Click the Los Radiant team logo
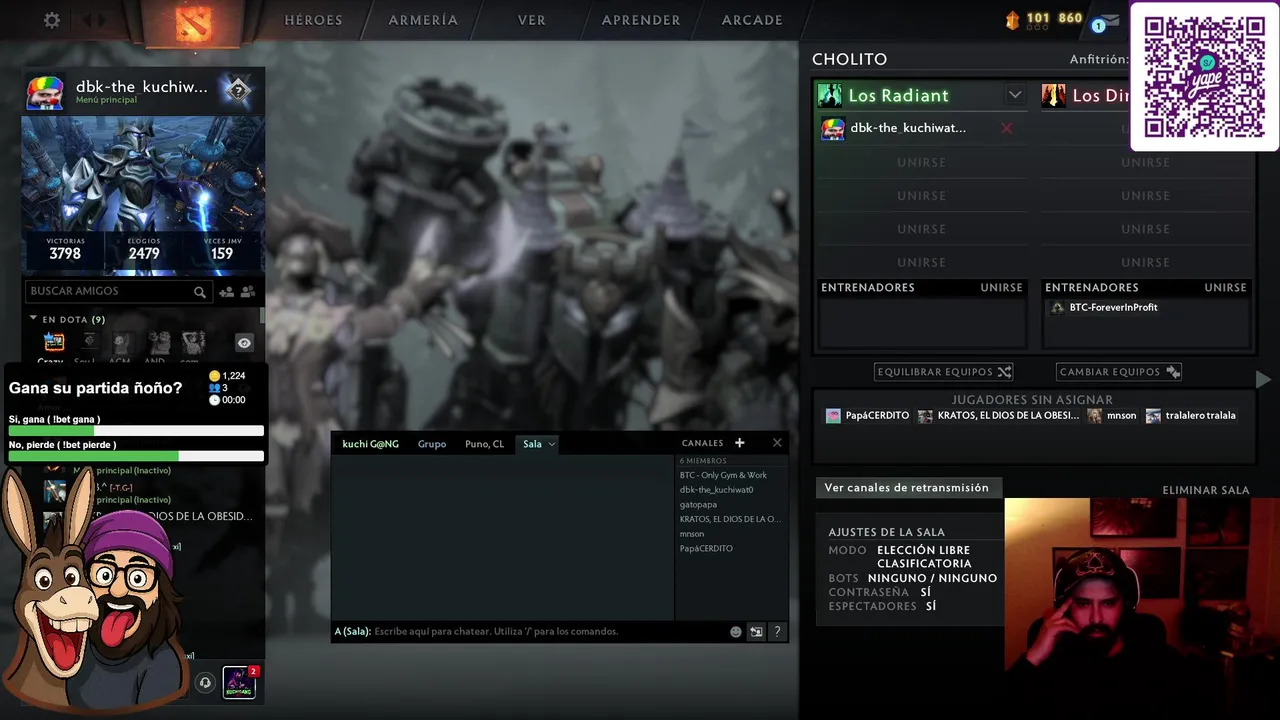 pos(830,95)
